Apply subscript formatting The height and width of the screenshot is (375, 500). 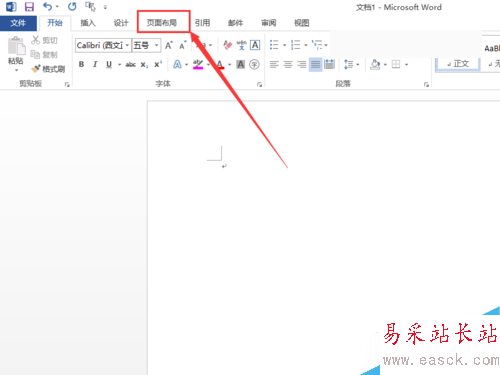[x=144, y=64]
